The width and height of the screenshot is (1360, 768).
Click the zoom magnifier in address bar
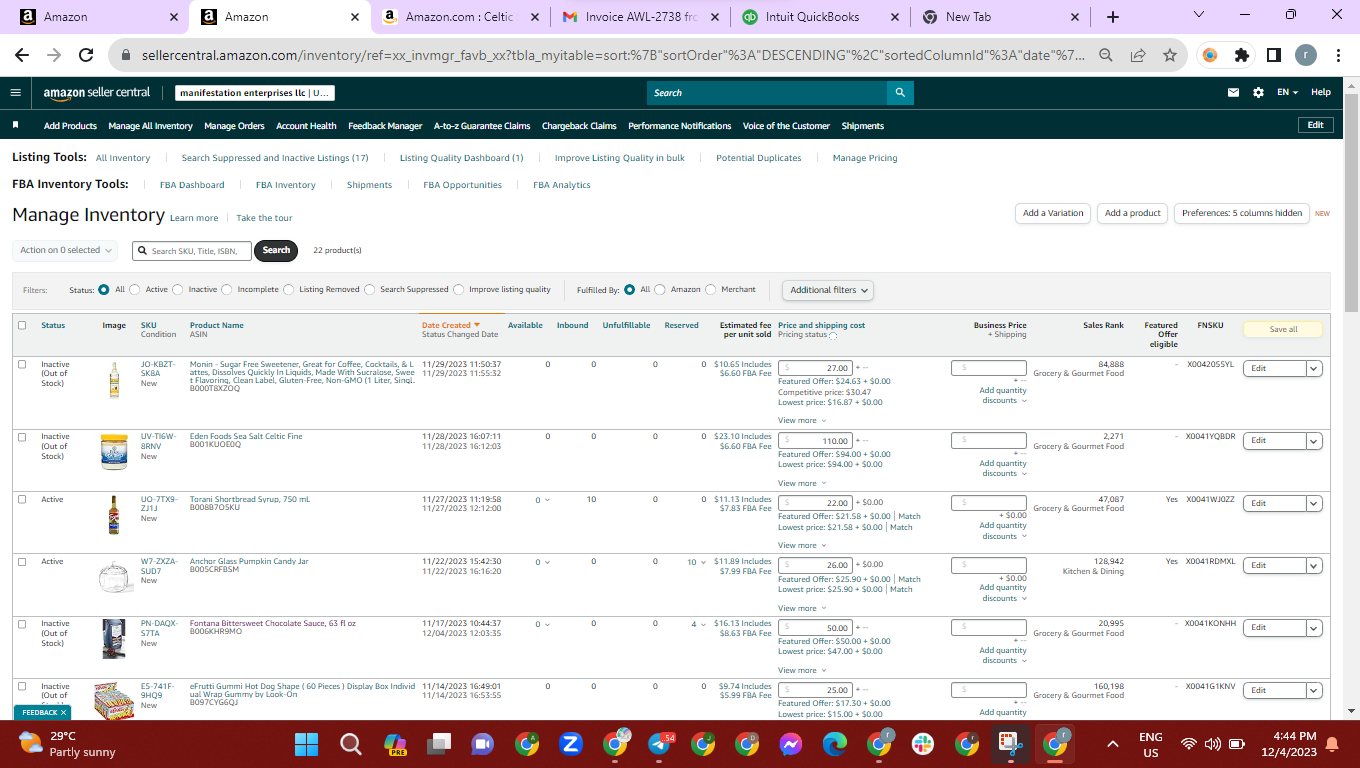(1106, 56)
